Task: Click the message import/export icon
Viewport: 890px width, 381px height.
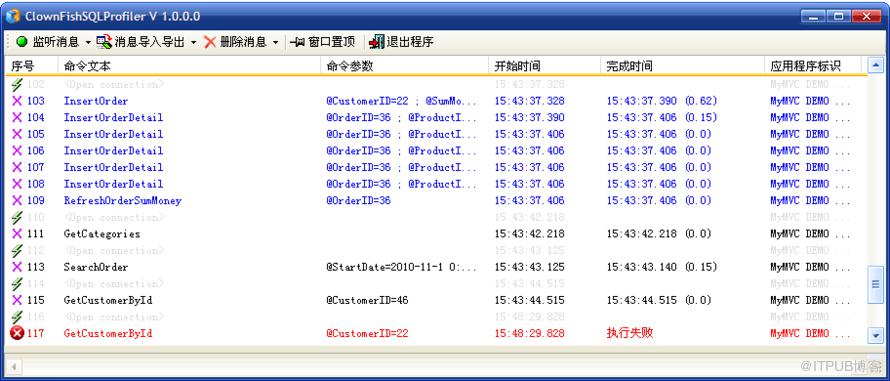Action: (104, 41)
